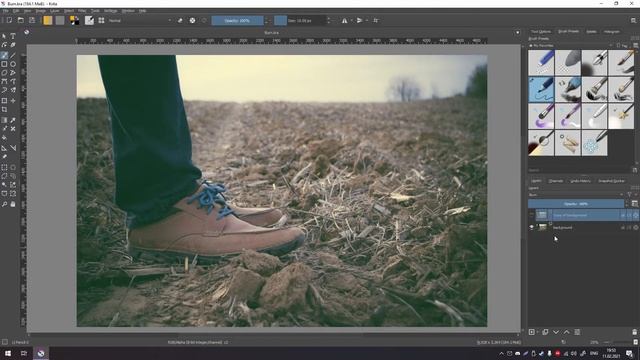Open the Layer menu
640x360 pixels.
(x=54, y=11)
